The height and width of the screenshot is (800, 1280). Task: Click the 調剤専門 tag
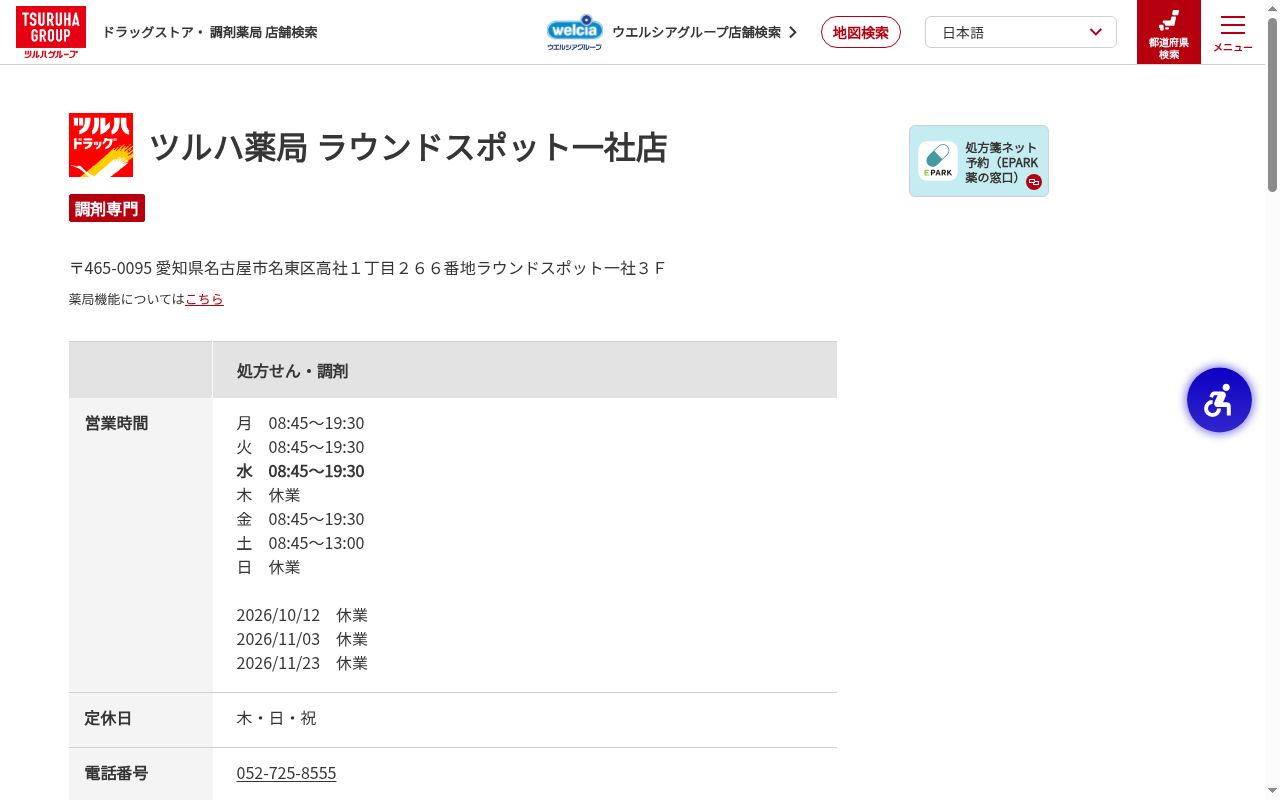[x=107, y=208]
